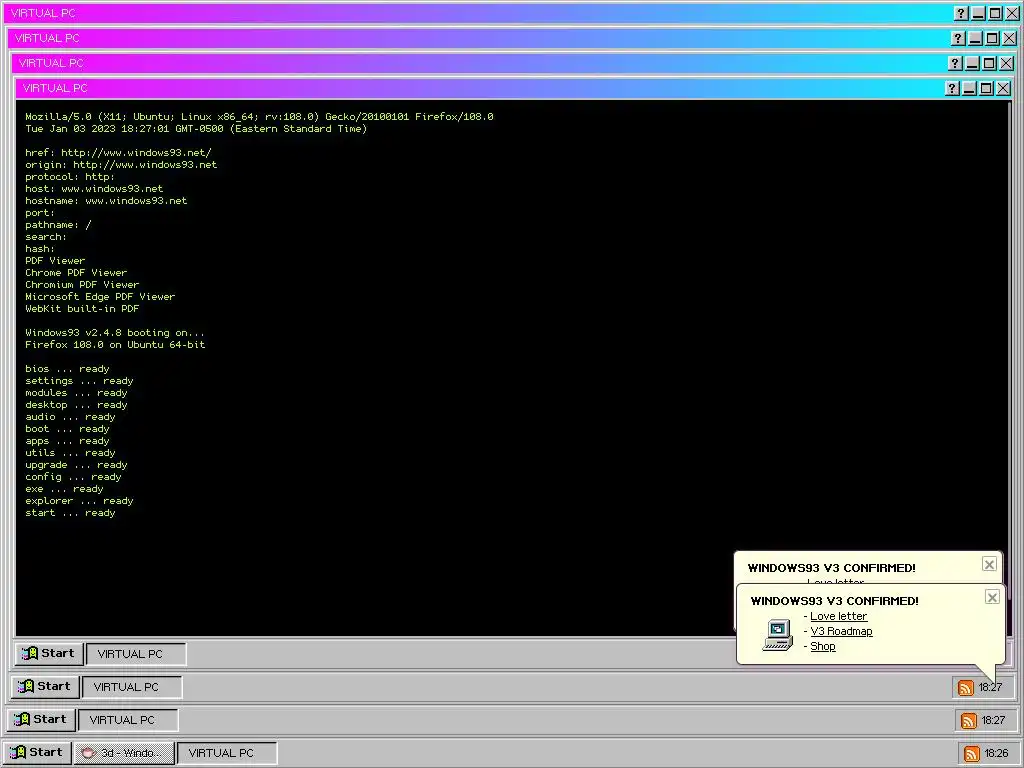The width and height of the screenshot is (1024, 768).
Task: Close the front 'WINDOWS93 V3 CONFIRMED!' notification
Action: [992, 597]
